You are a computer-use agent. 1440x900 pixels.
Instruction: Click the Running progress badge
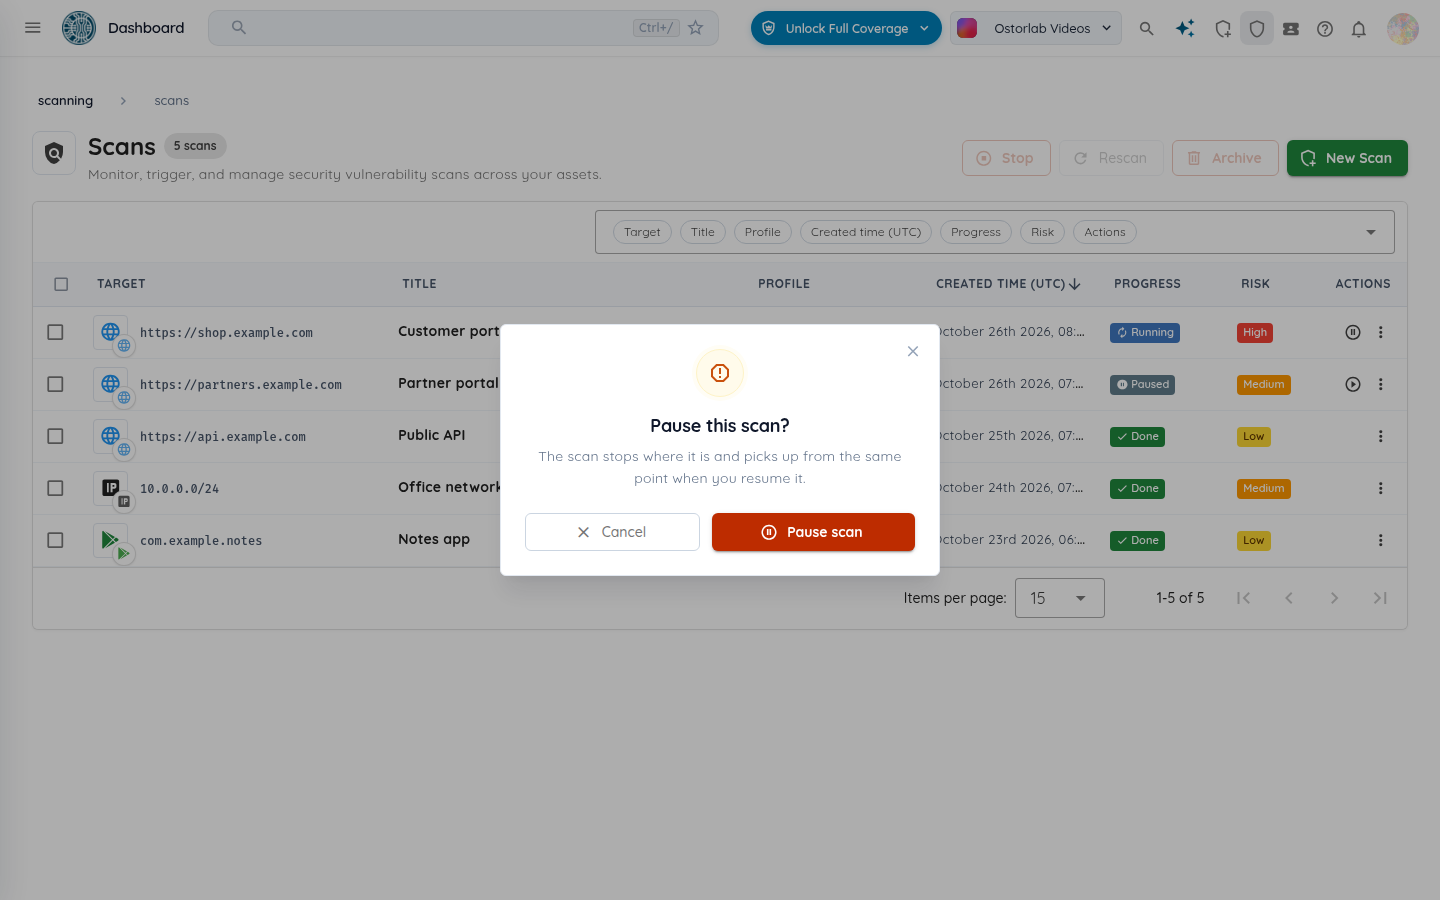click(1145, 333)
